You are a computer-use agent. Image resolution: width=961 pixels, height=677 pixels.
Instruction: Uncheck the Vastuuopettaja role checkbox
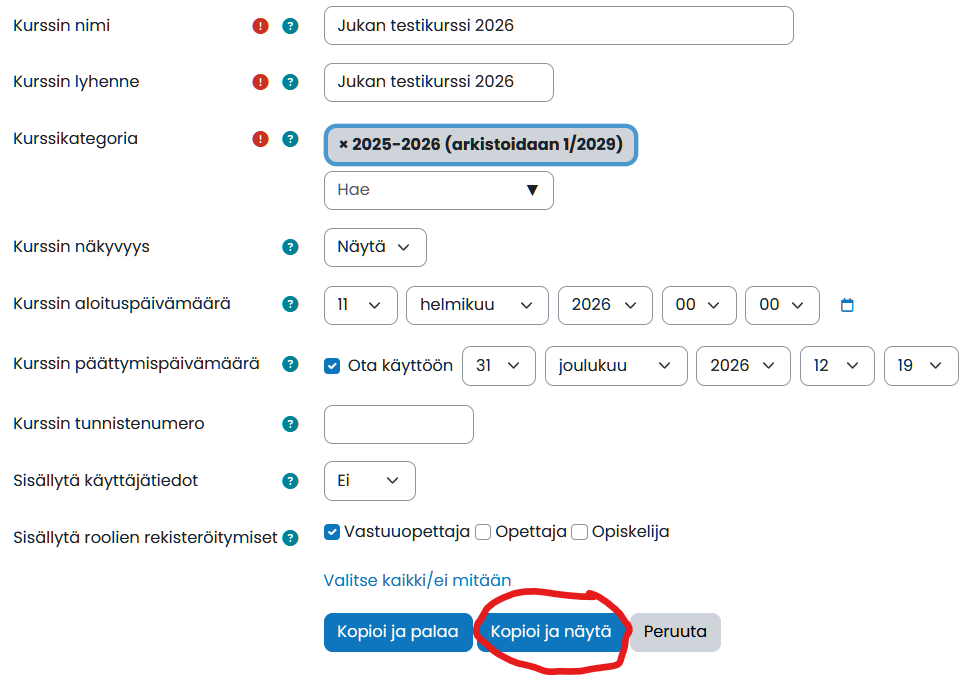pos(332,532)
